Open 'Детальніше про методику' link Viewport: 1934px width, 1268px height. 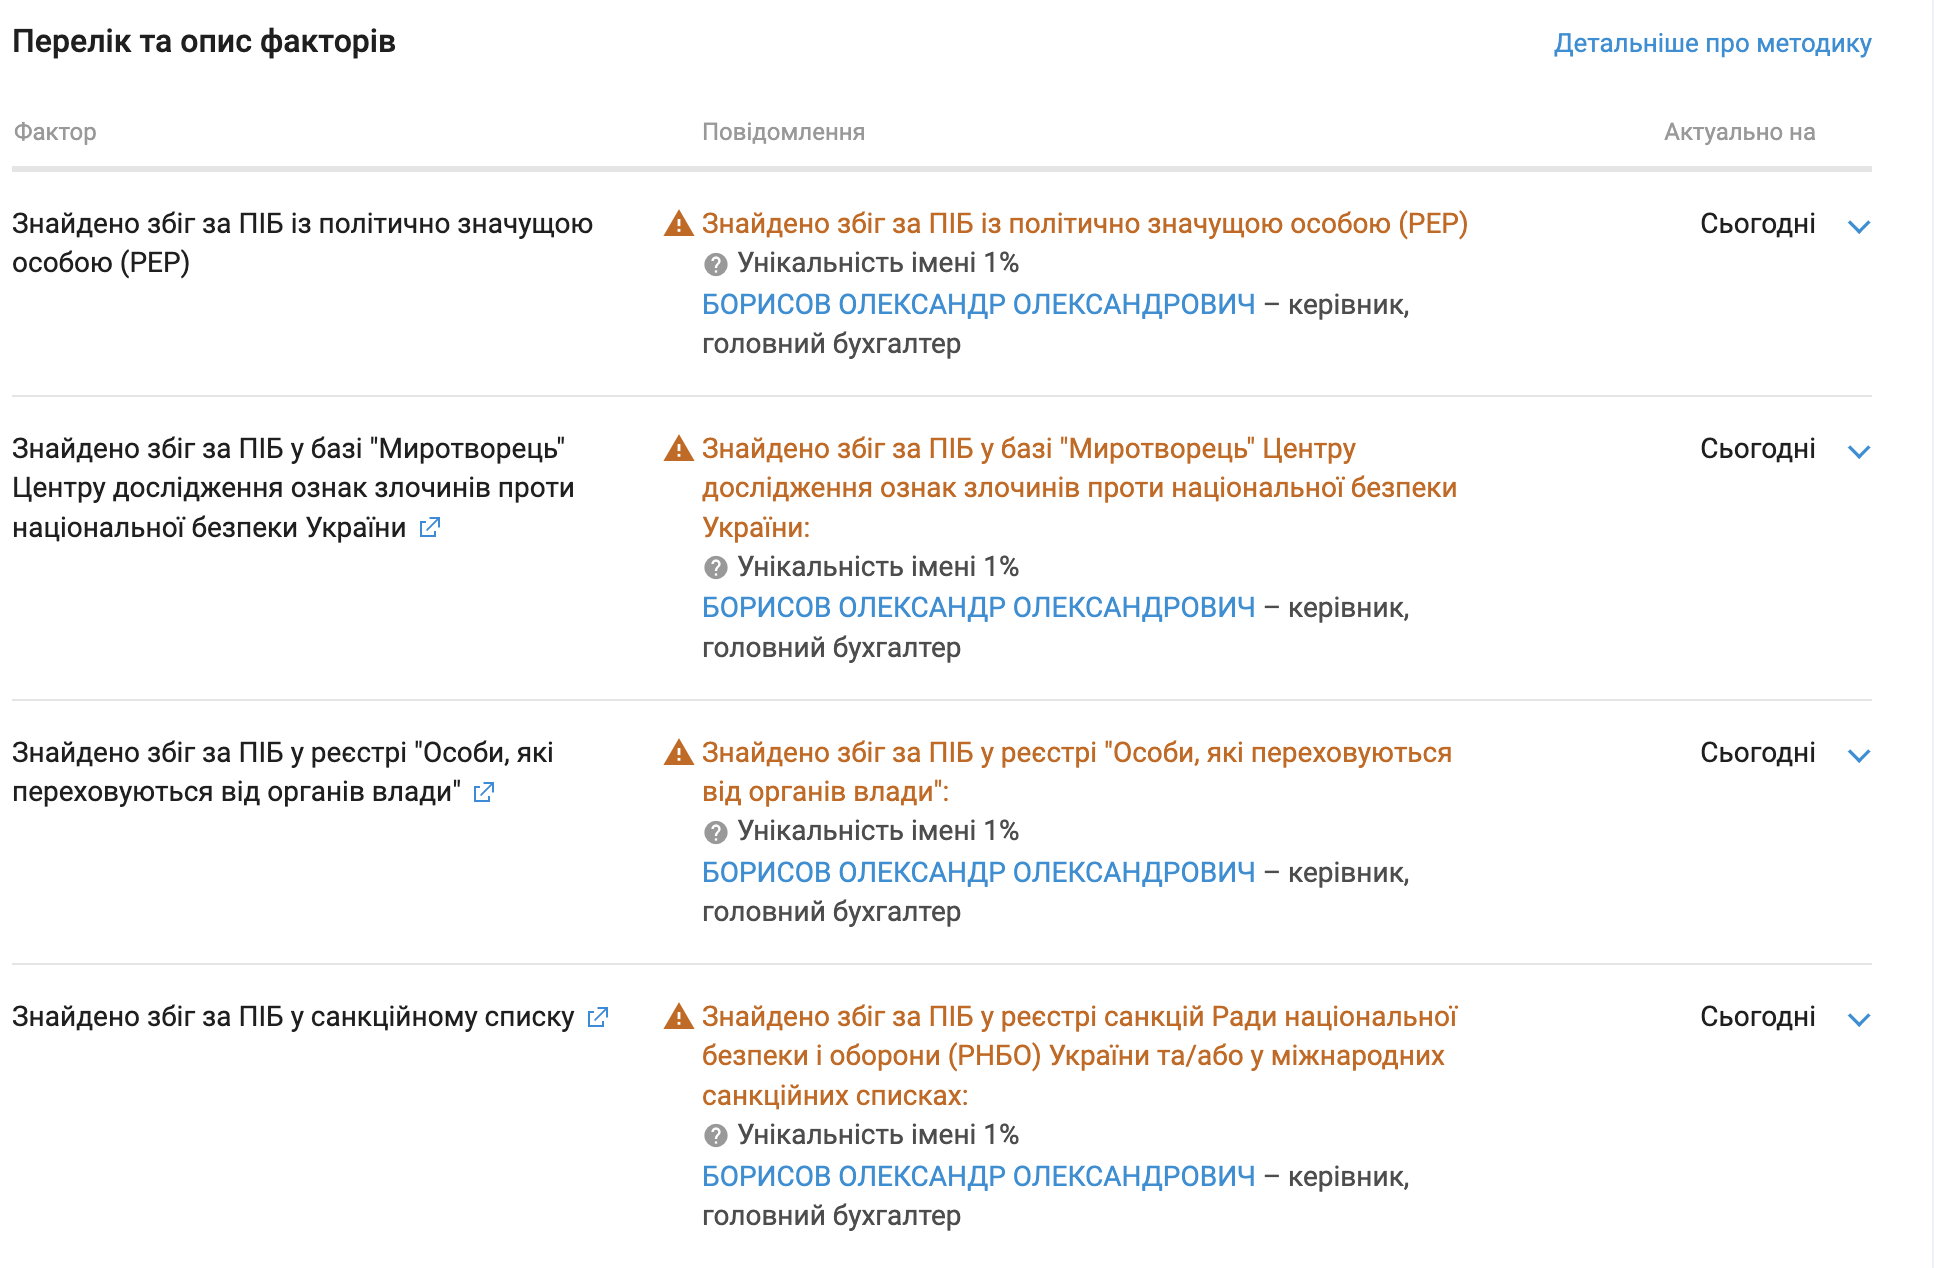pos(1712,43)
